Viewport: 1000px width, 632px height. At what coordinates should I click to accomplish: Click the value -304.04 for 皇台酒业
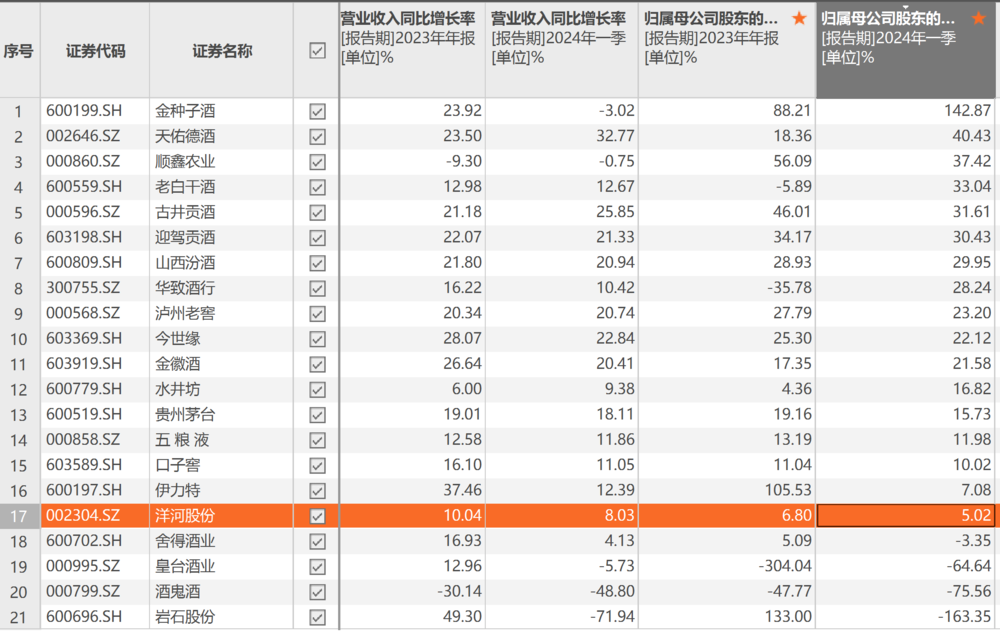(x=785, y=566)
